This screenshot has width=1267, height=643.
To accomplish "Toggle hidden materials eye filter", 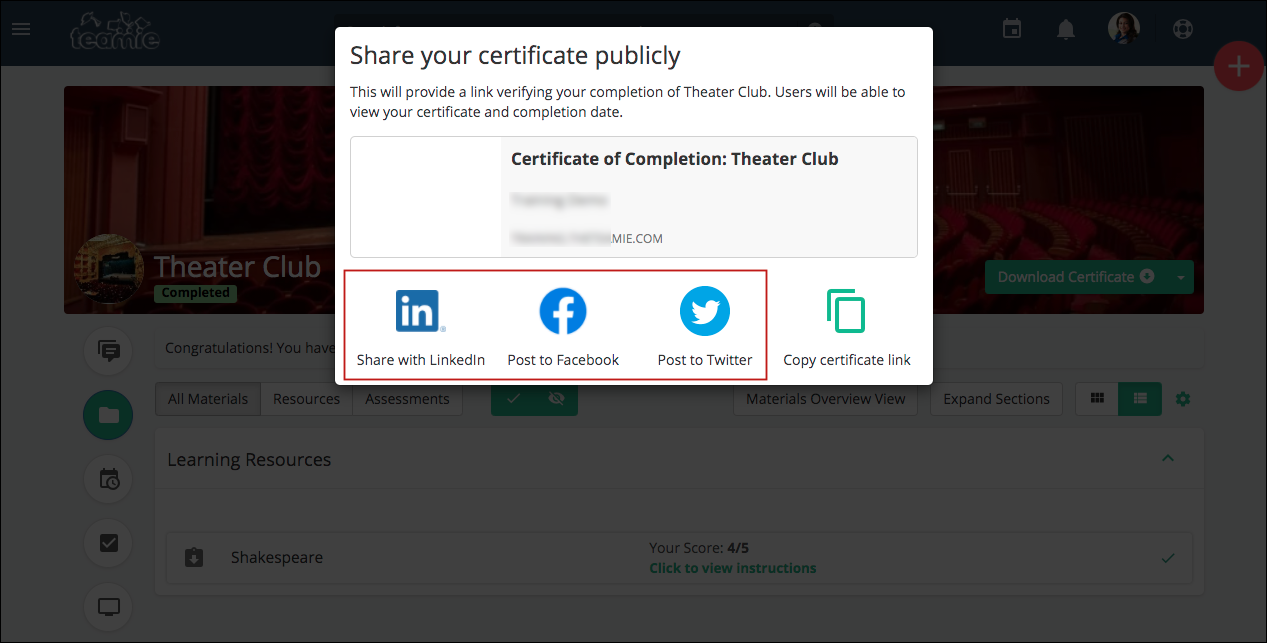I will click(x=557, y=398).
